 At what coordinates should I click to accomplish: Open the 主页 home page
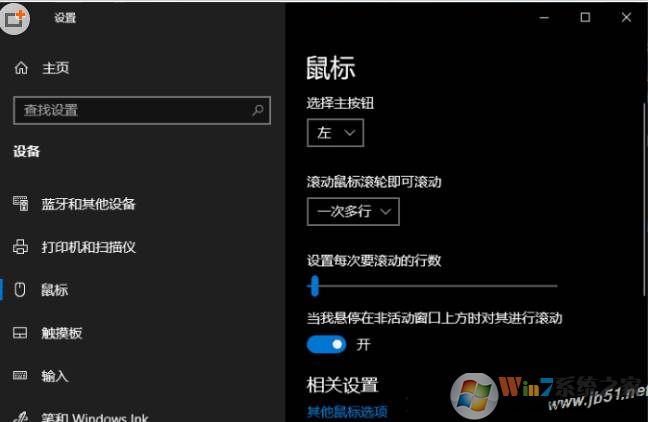[55, 68]
